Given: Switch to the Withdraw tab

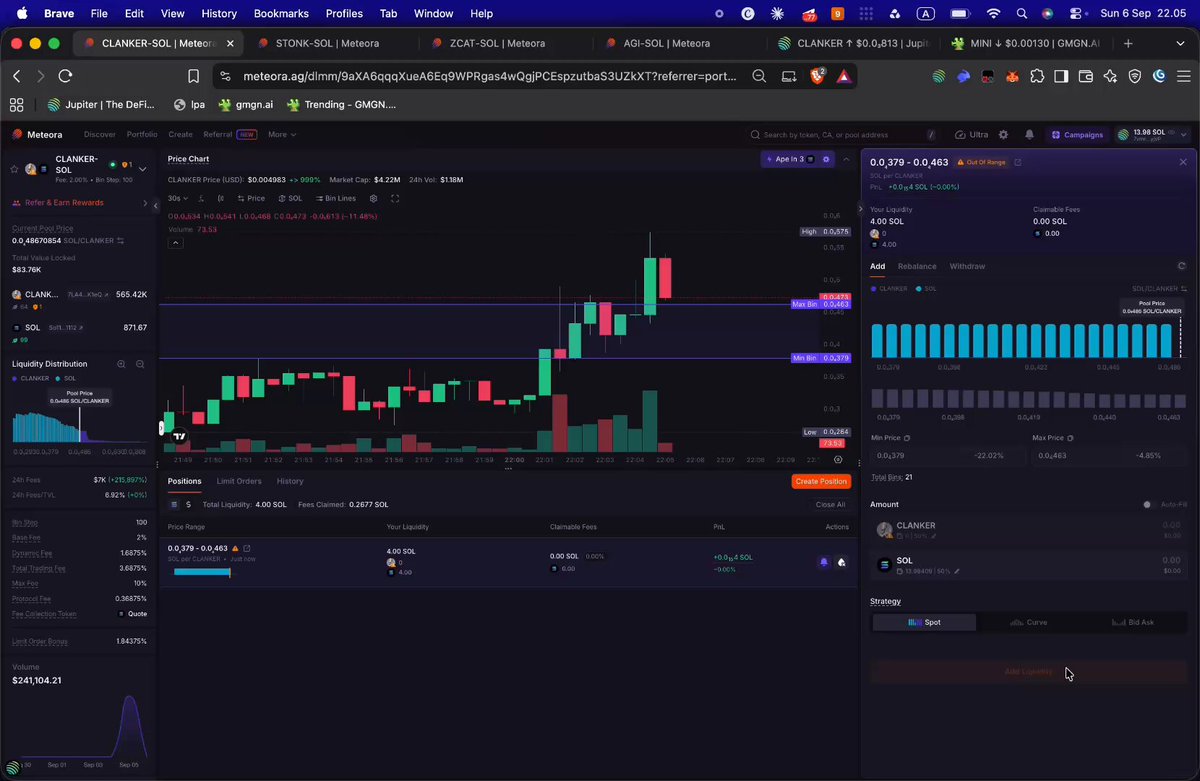Looking at the screenshot, I should (967, 266).
